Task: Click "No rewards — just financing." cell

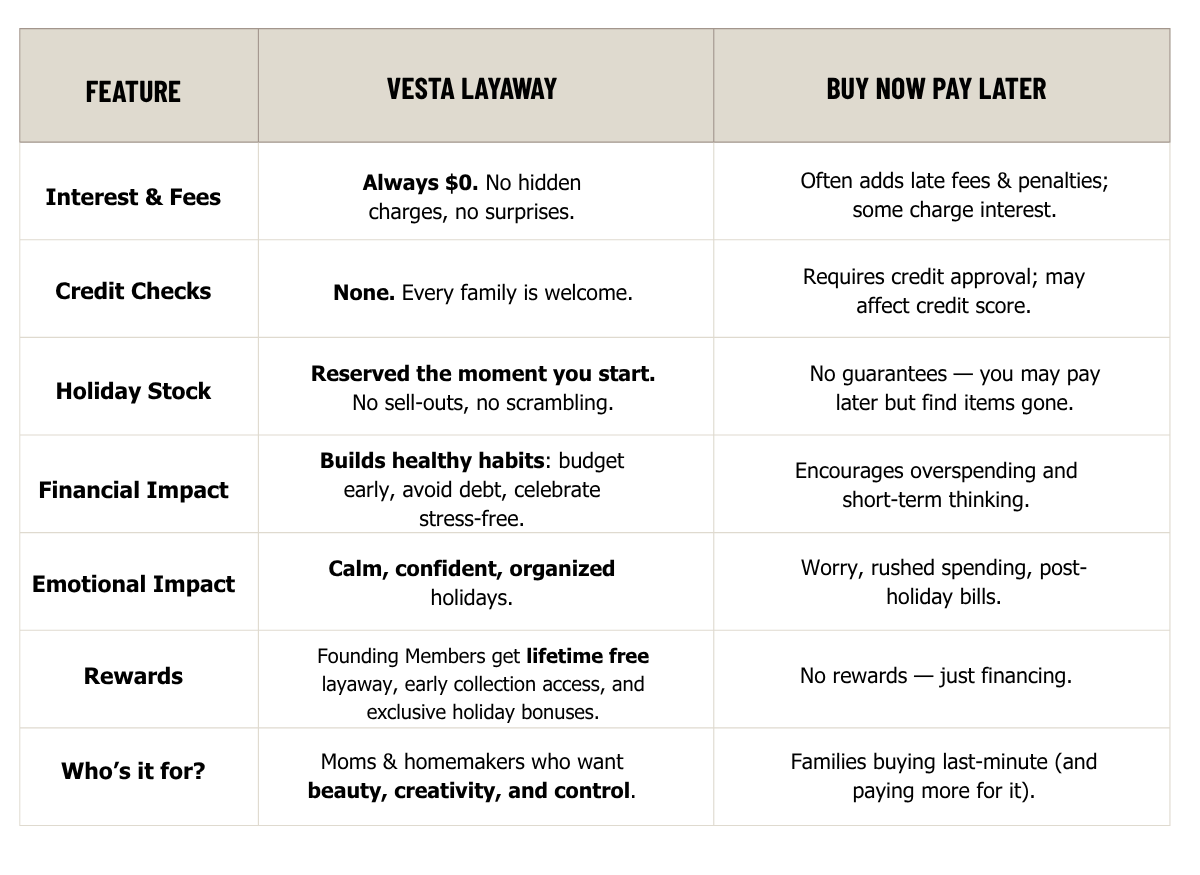Action: [x=935, y=676]
